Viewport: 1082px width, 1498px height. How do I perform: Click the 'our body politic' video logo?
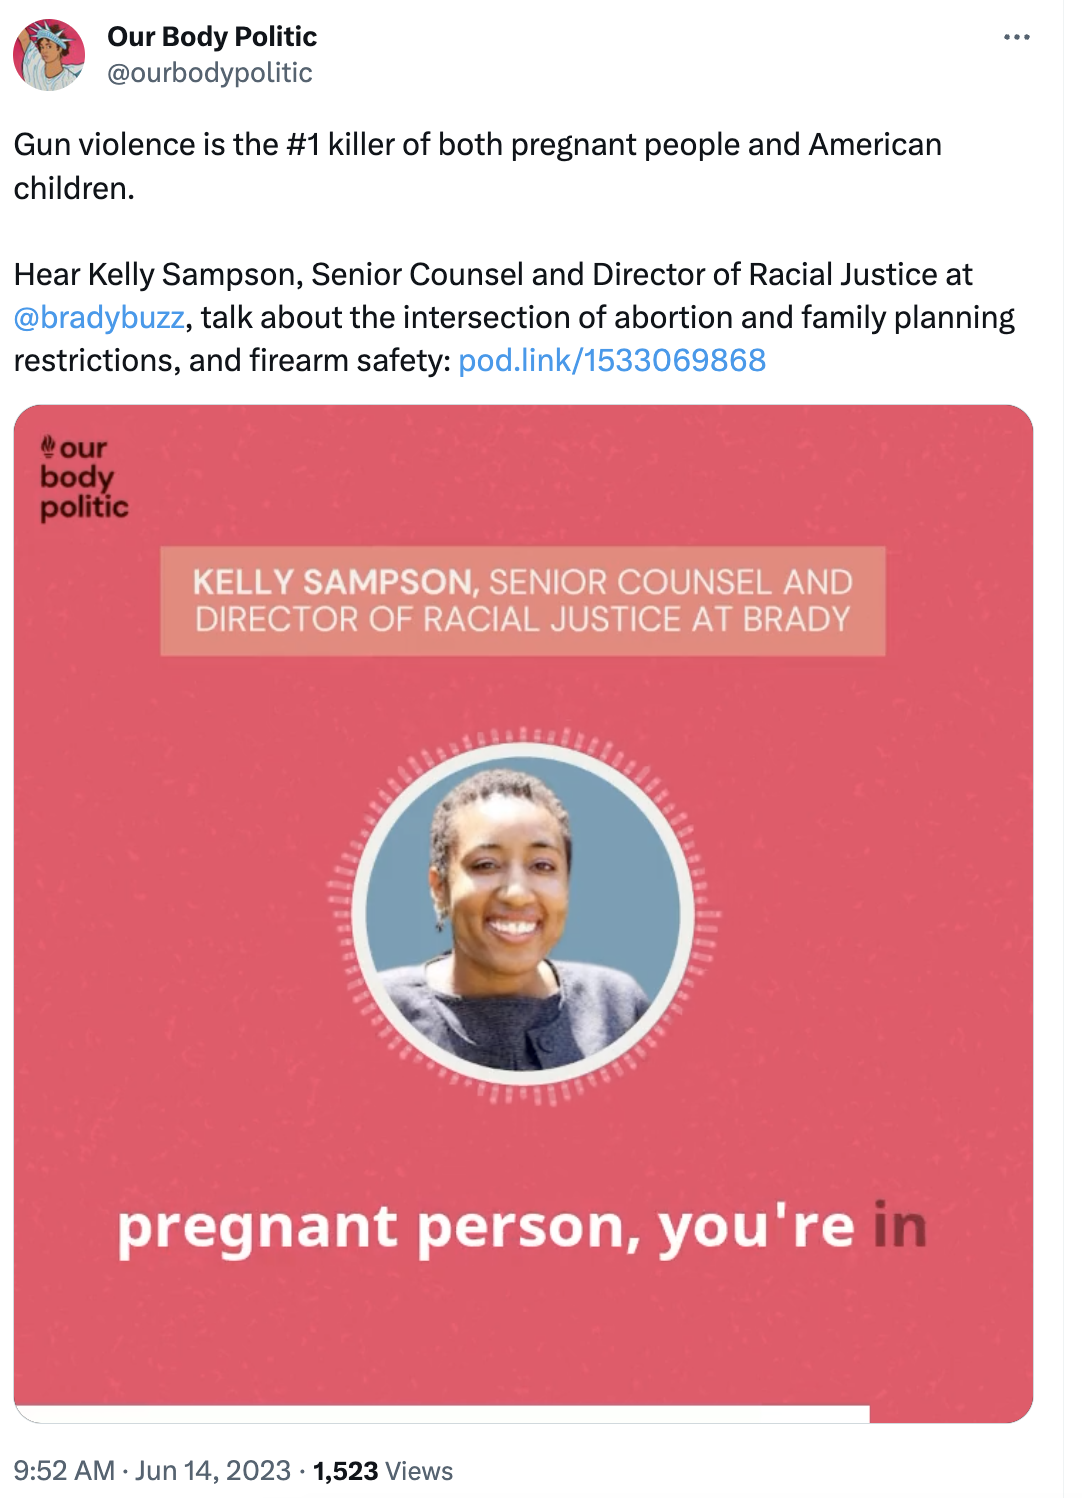coord(85,478)
